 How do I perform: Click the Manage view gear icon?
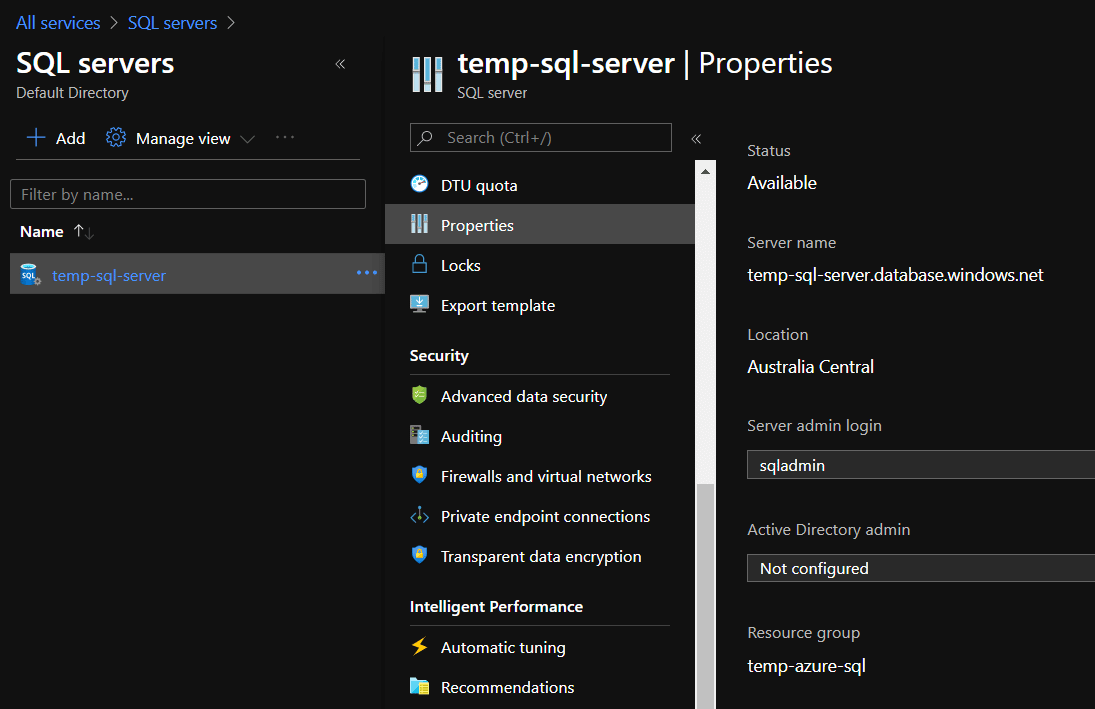[x=116, y=138]
